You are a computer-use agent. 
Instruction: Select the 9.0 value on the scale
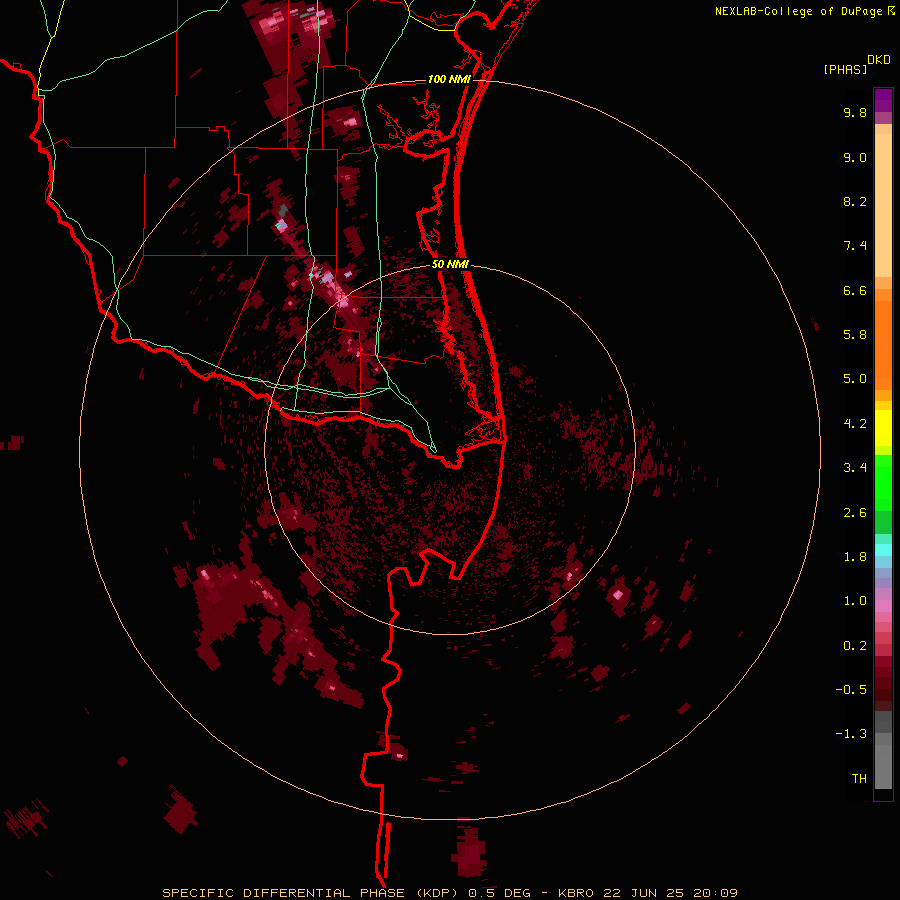pyautogui.click(x=855, y=157)
